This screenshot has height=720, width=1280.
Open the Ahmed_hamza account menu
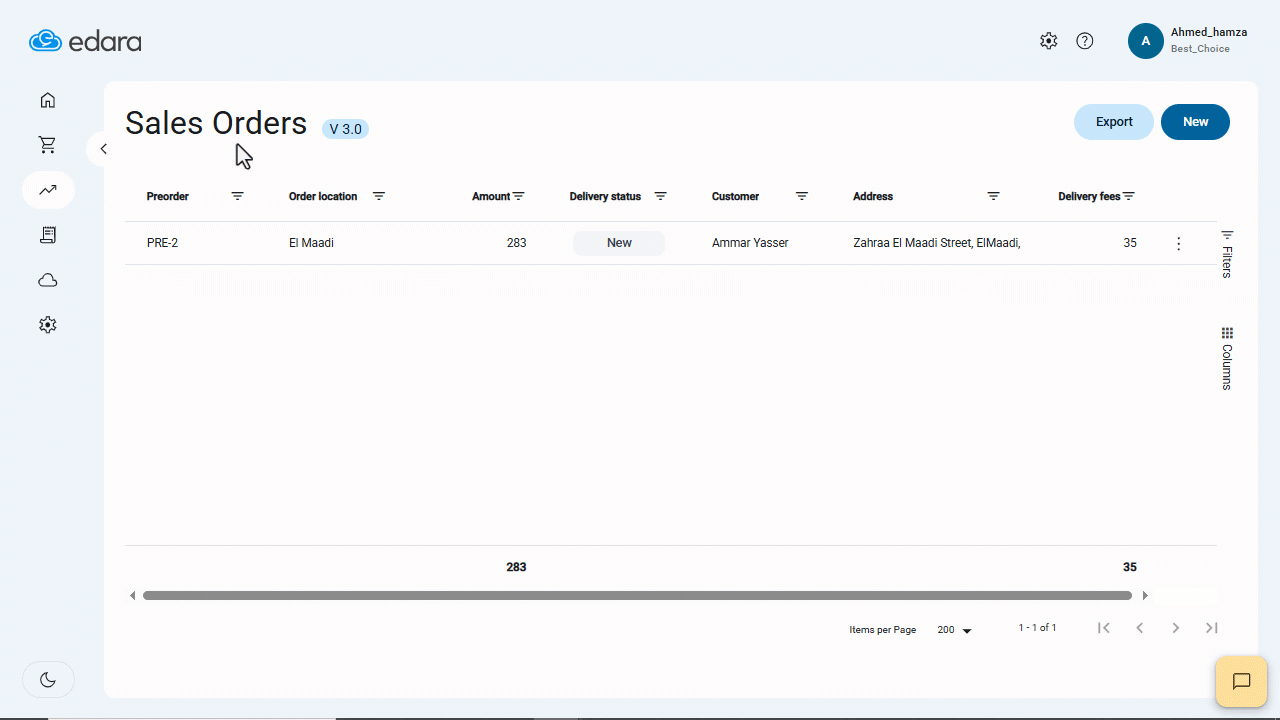[x=1189, y=41]
